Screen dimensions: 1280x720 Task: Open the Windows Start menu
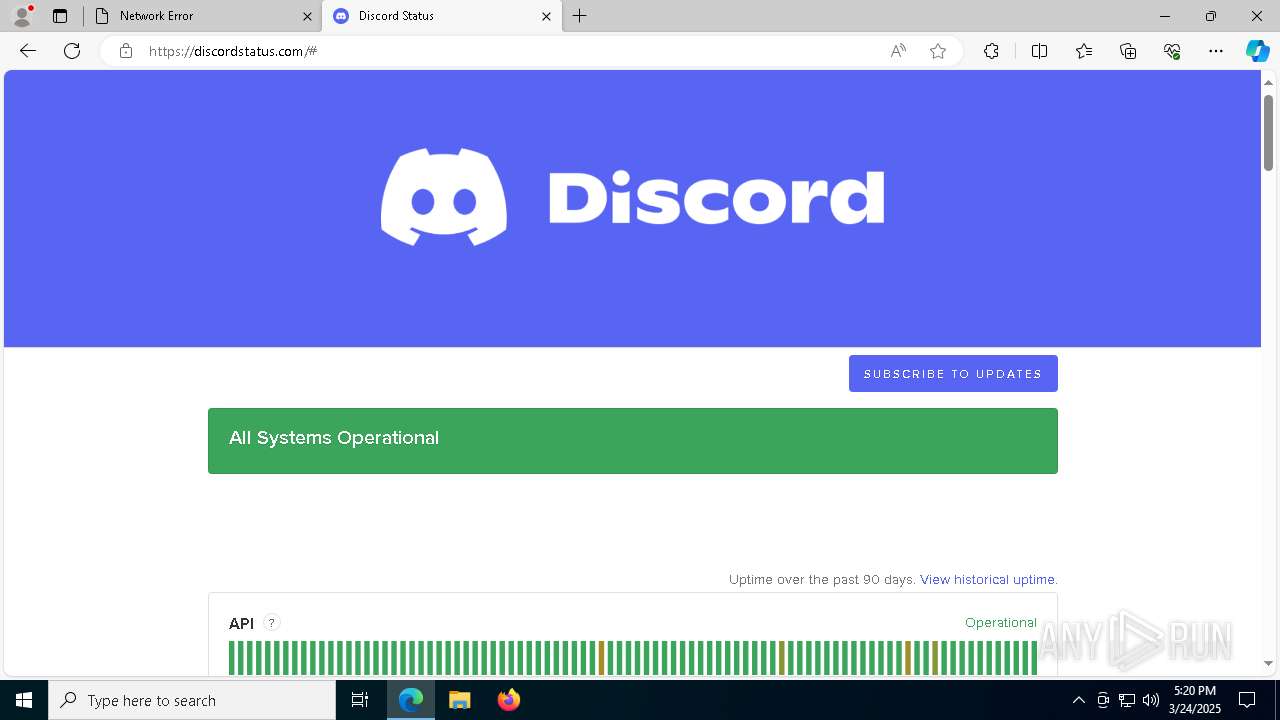coord(24,700)
